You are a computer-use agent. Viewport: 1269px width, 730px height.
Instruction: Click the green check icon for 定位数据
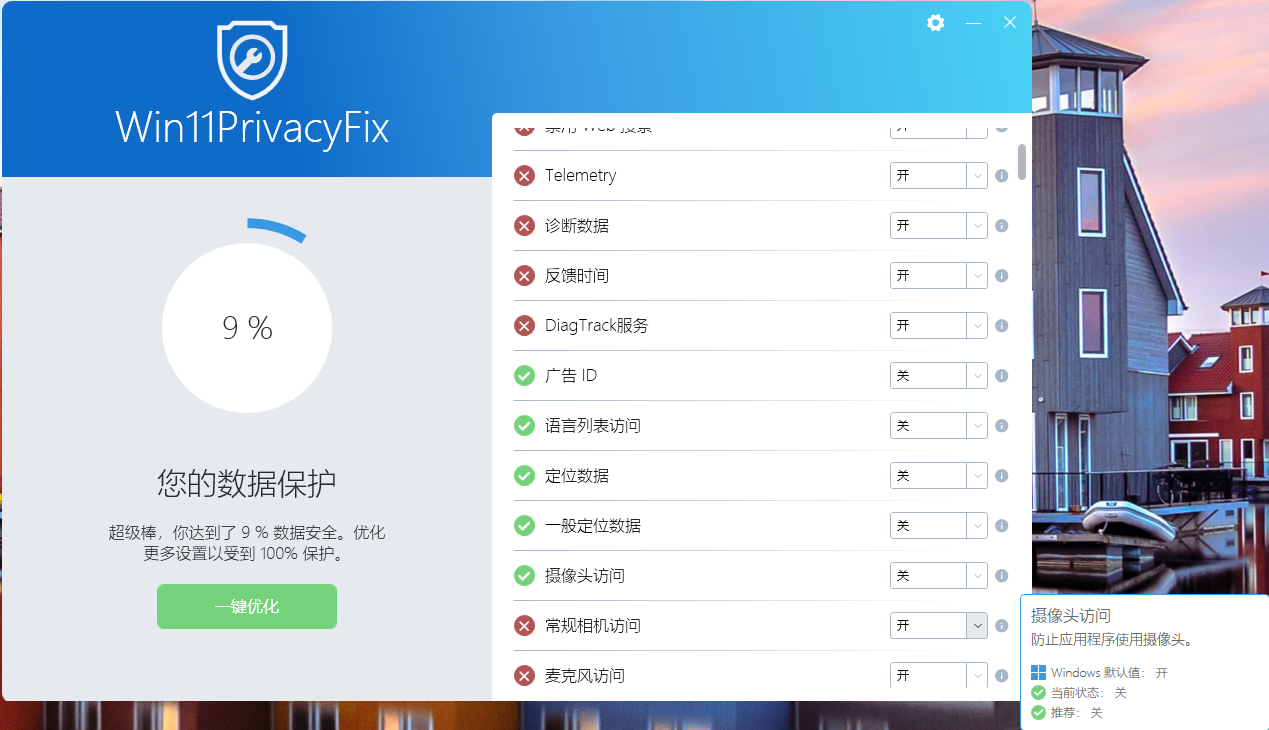(x=524, y=476)
